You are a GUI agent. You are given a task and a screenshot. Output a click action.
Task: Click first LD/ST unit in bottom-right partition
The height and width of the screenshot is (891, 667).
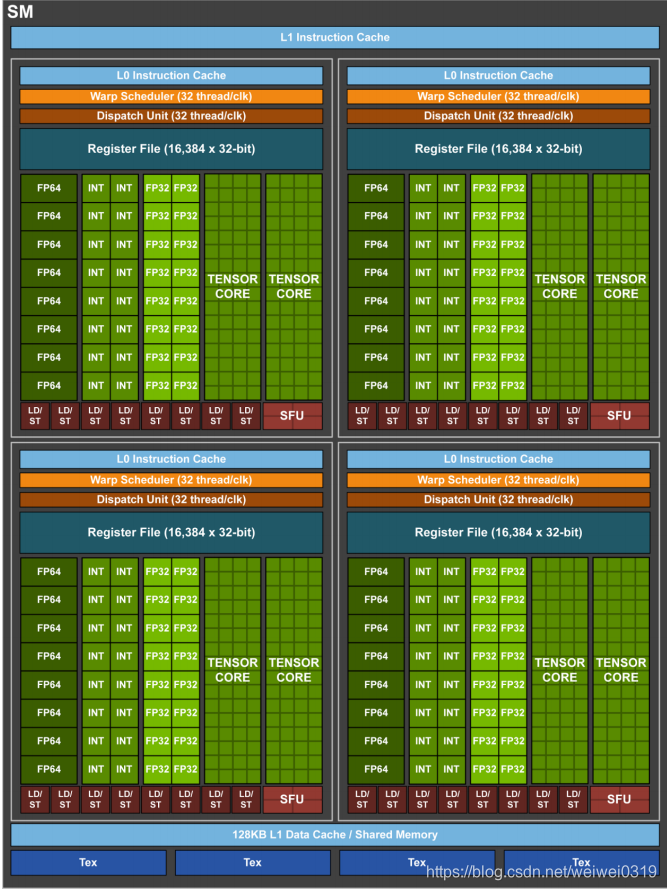point(362,800)
